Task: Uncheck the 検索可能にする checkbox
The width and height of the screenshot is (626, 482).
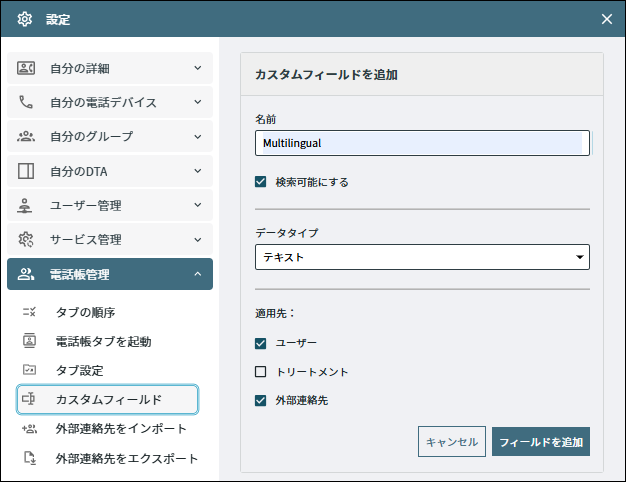Action: (260, 182)
